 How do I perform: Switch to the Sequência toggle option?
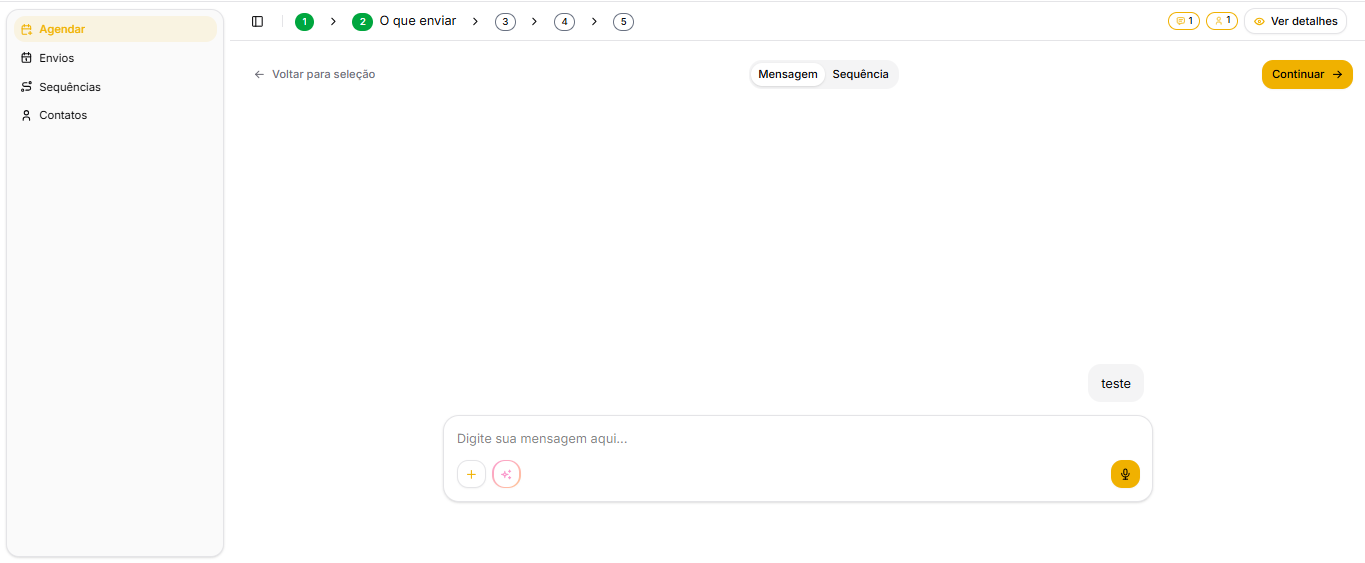(860, 74)
